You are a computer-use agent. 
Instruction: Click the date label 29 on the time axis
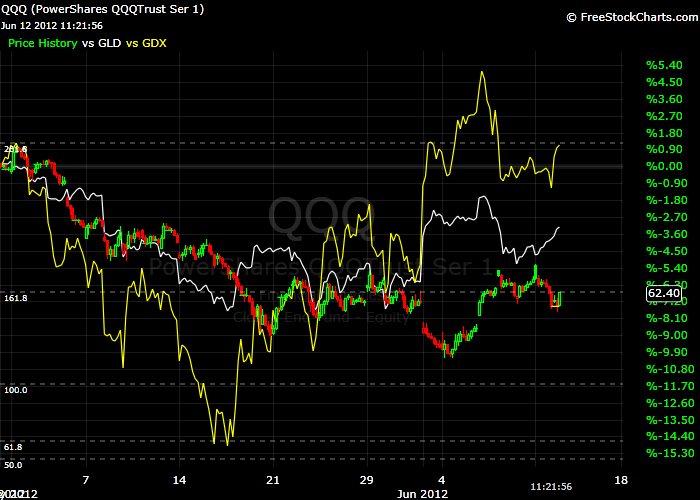pyautogui.click(x=367, y=480)
